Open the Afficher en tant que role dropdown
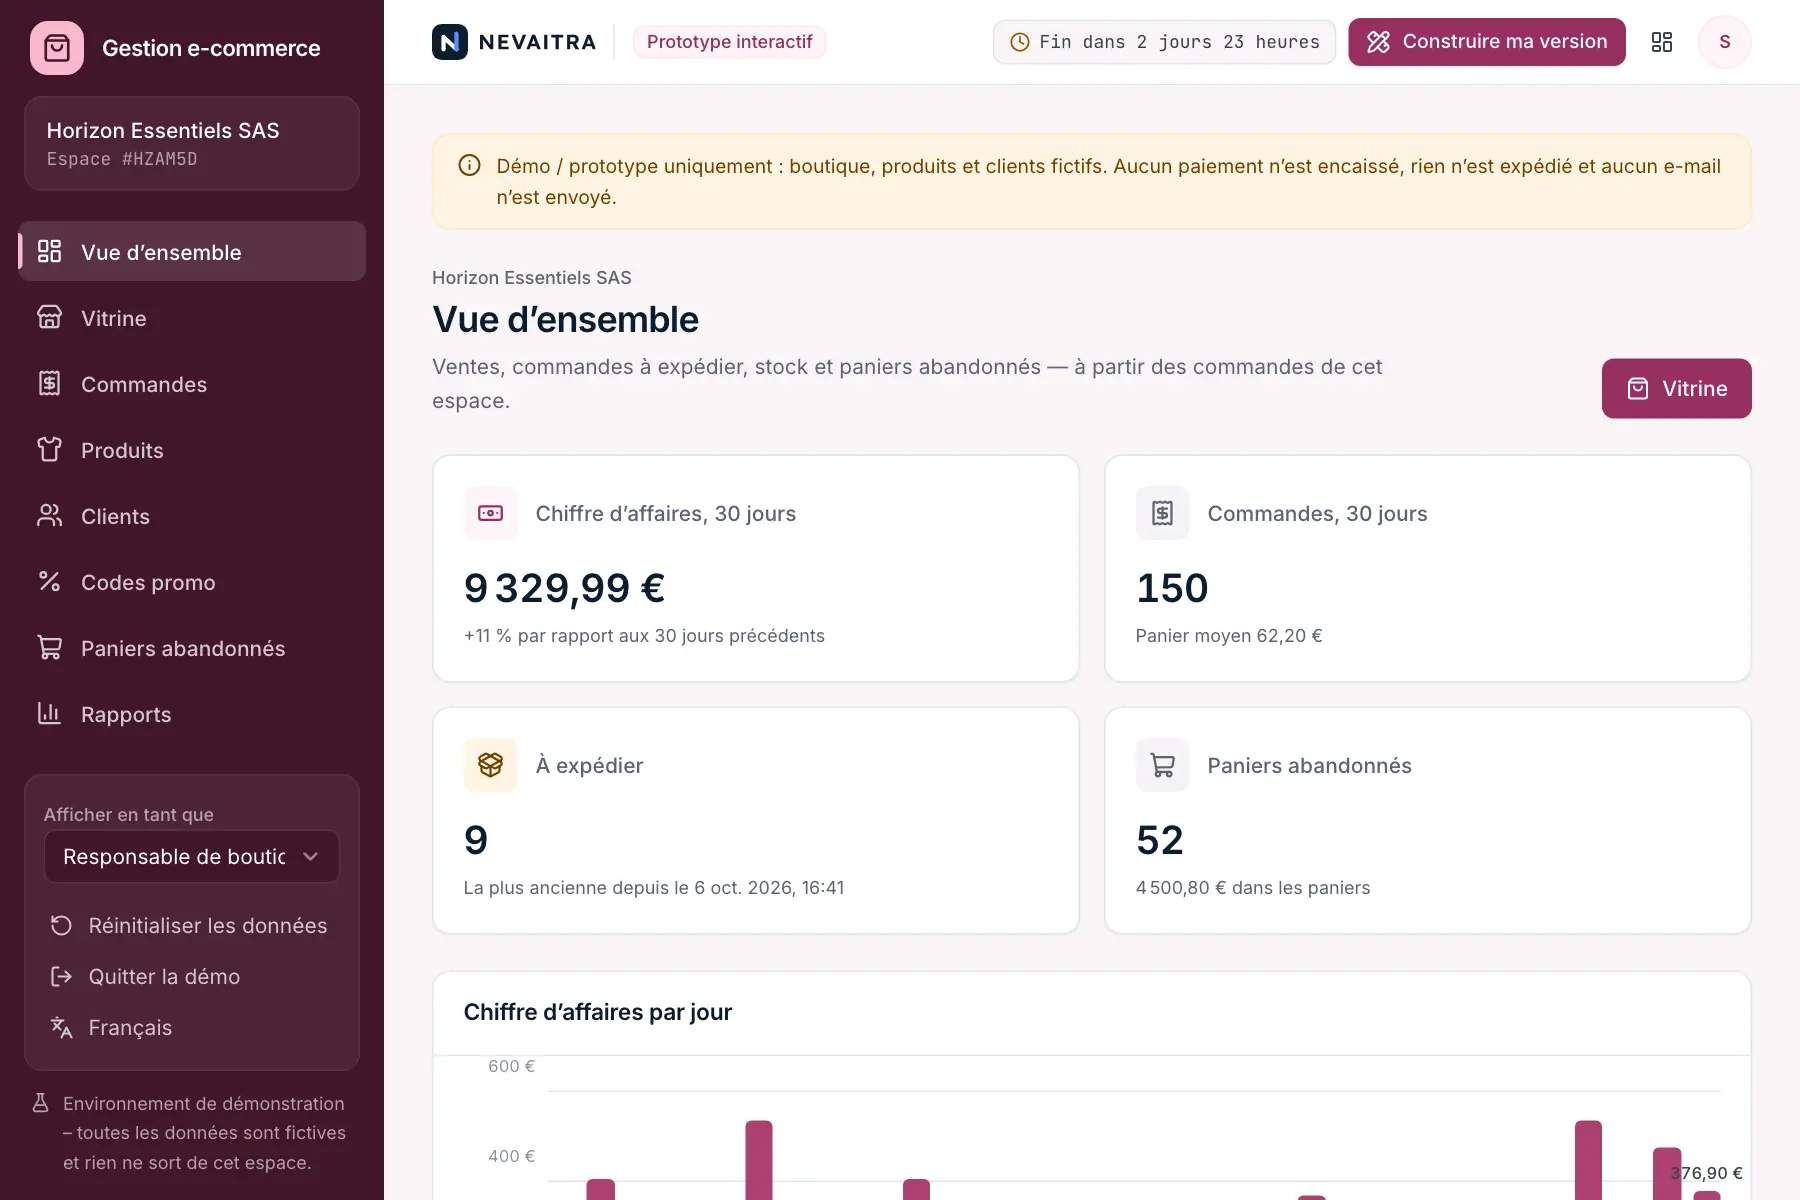The image size is (1800, 1200). pos(192,857)
